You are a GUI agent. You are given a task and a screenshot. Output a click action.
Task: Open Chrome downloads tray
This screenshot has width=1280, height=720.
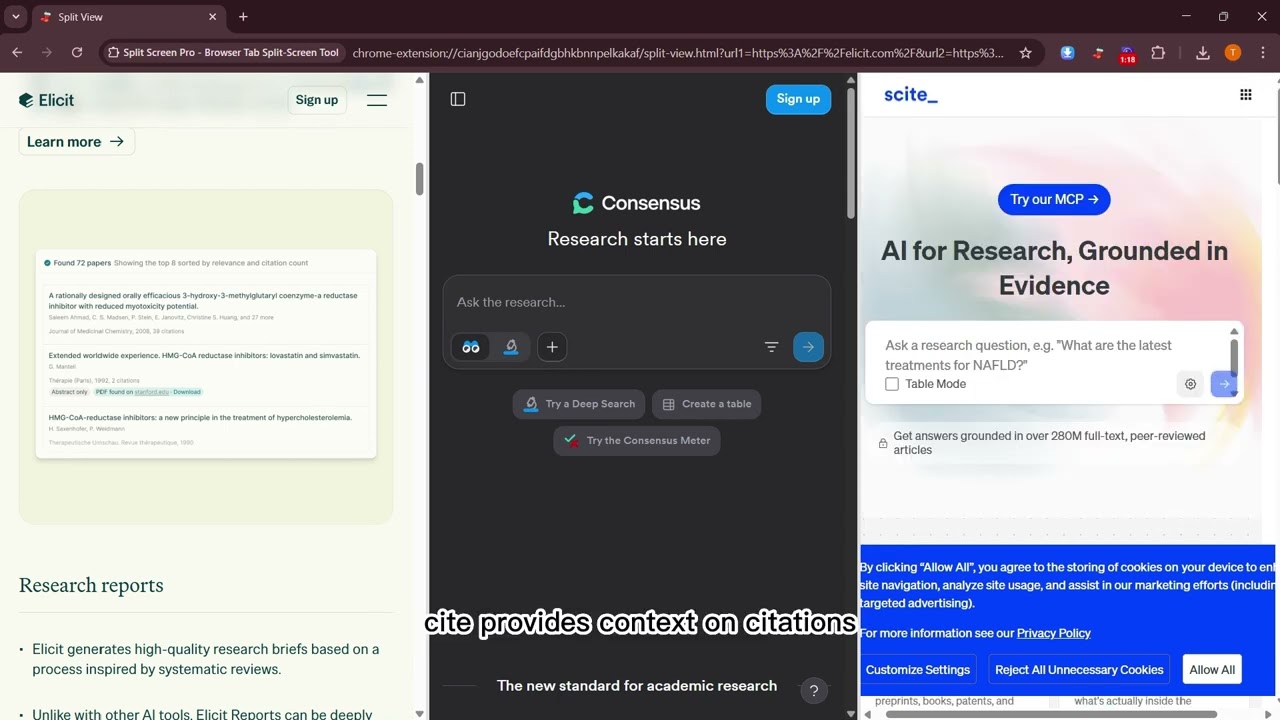(x=1203, y=53)
